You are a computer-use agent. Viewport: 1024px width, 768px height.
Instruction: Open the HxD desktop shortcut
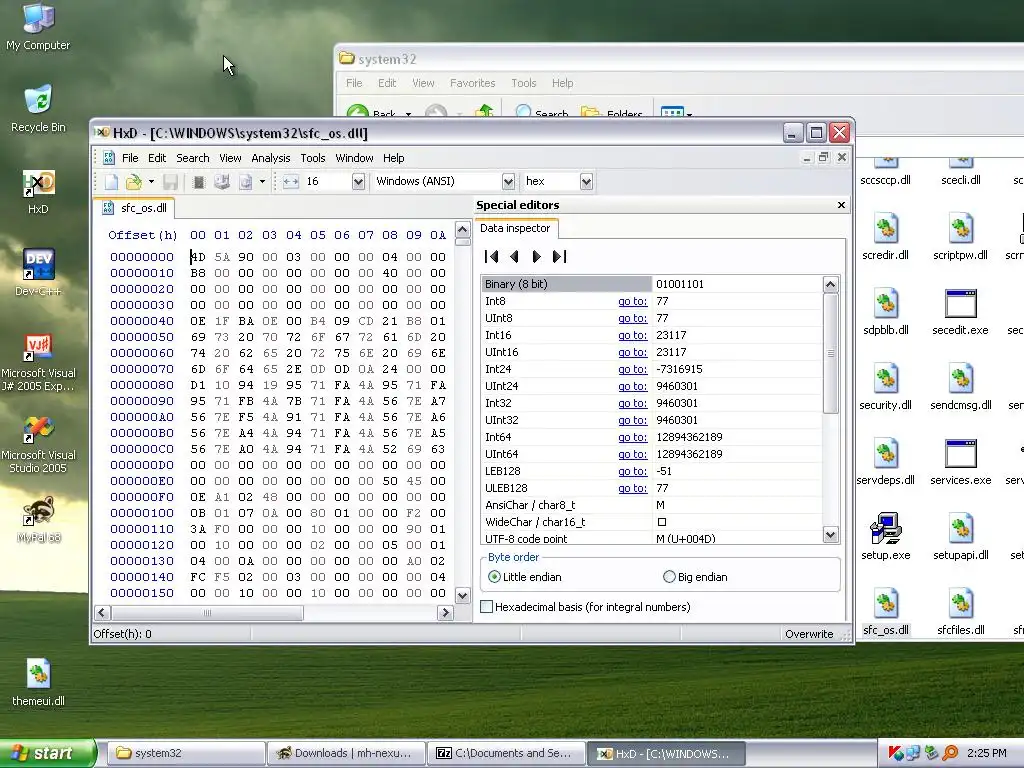point(39,192)
